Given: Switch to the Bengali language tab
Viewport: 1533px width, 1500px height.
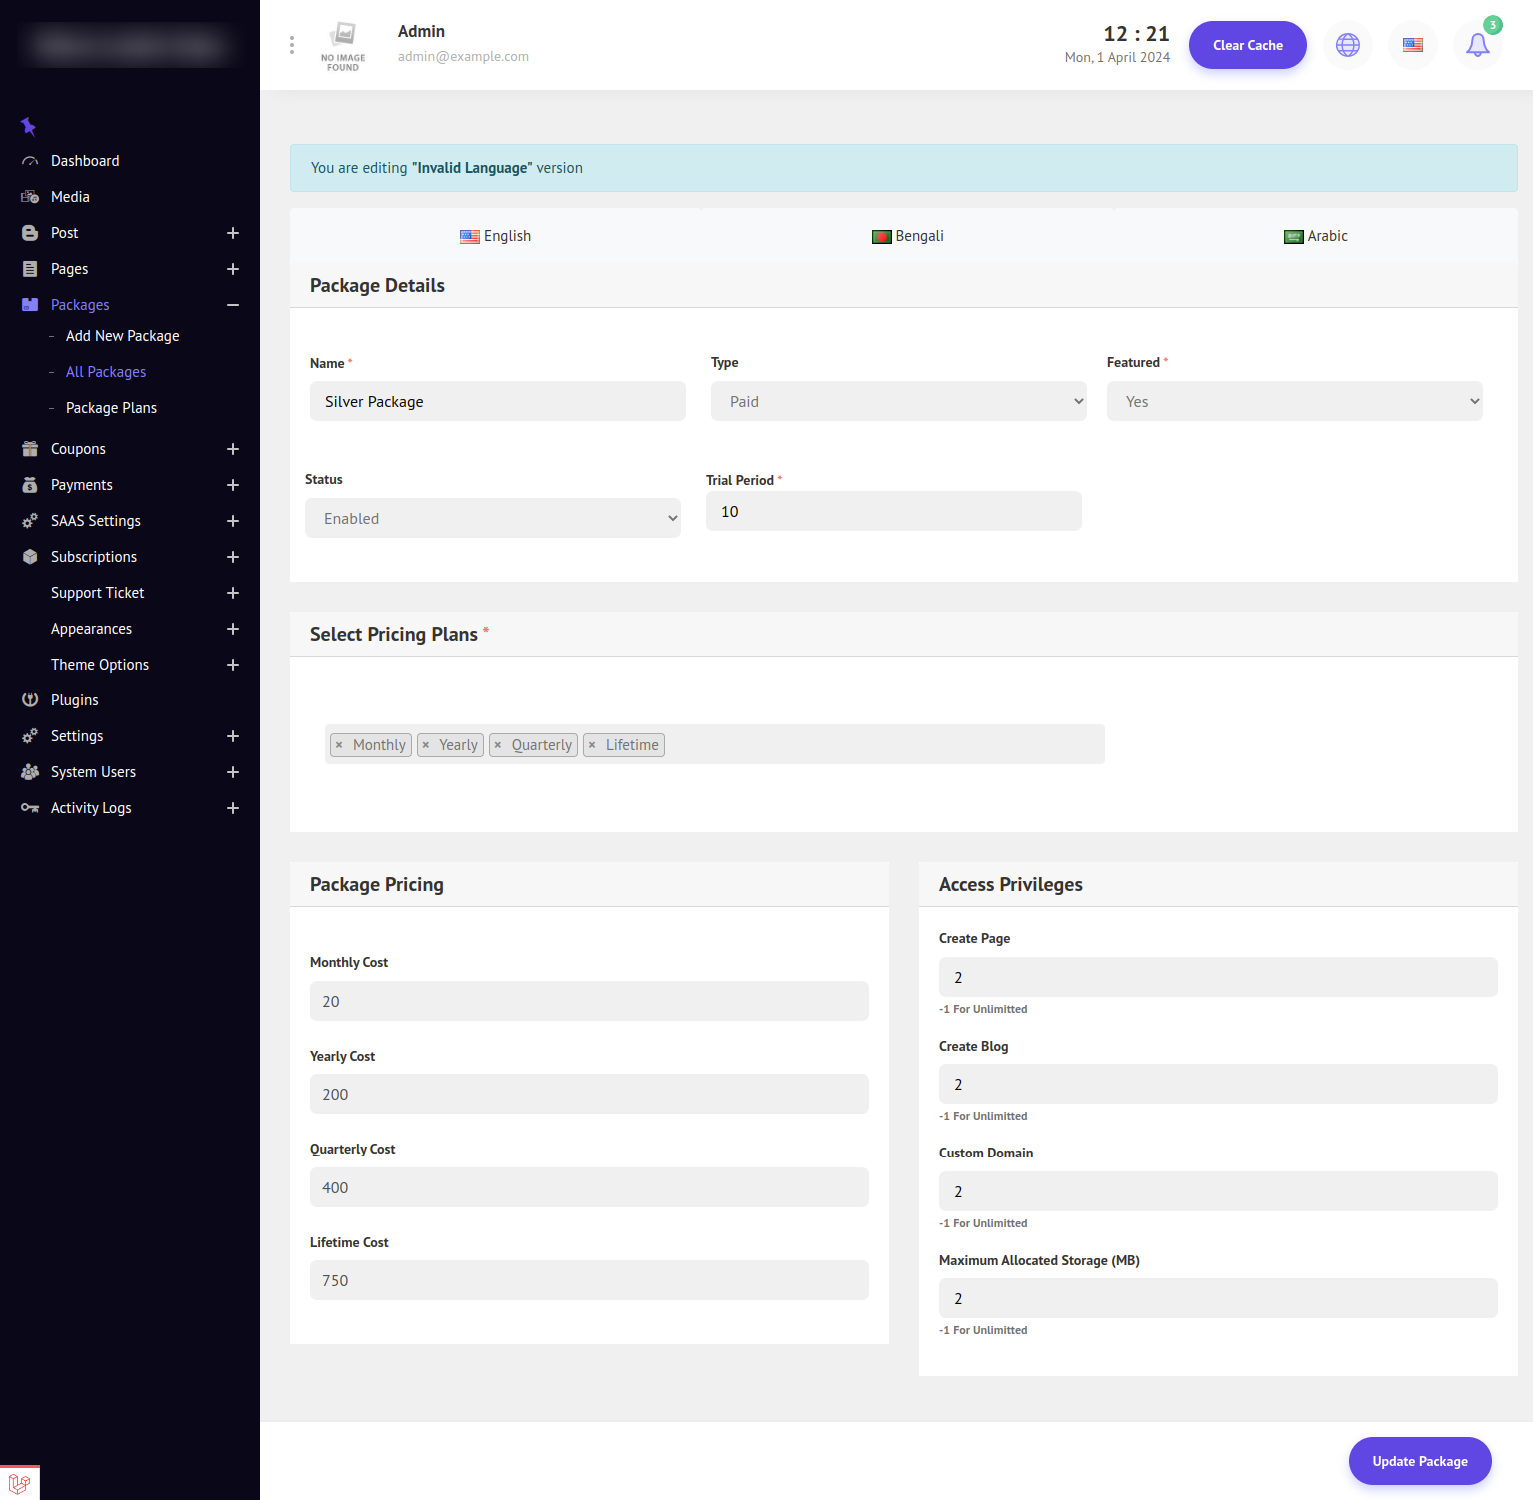Looking at the screenshot, I should click(907, 236).
